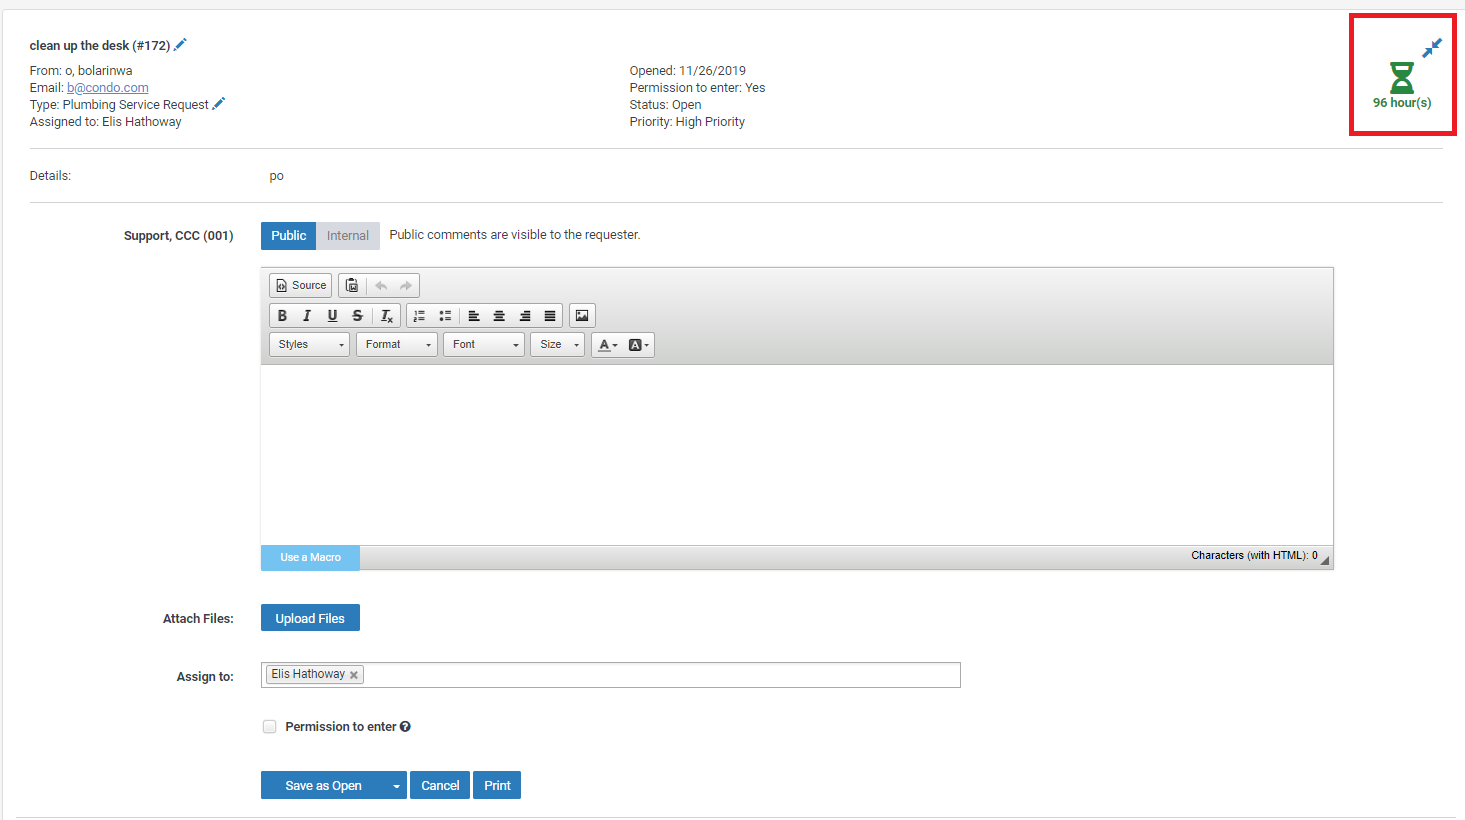
Task: Click the hourglass timer icon
Action: (1402, 75)
